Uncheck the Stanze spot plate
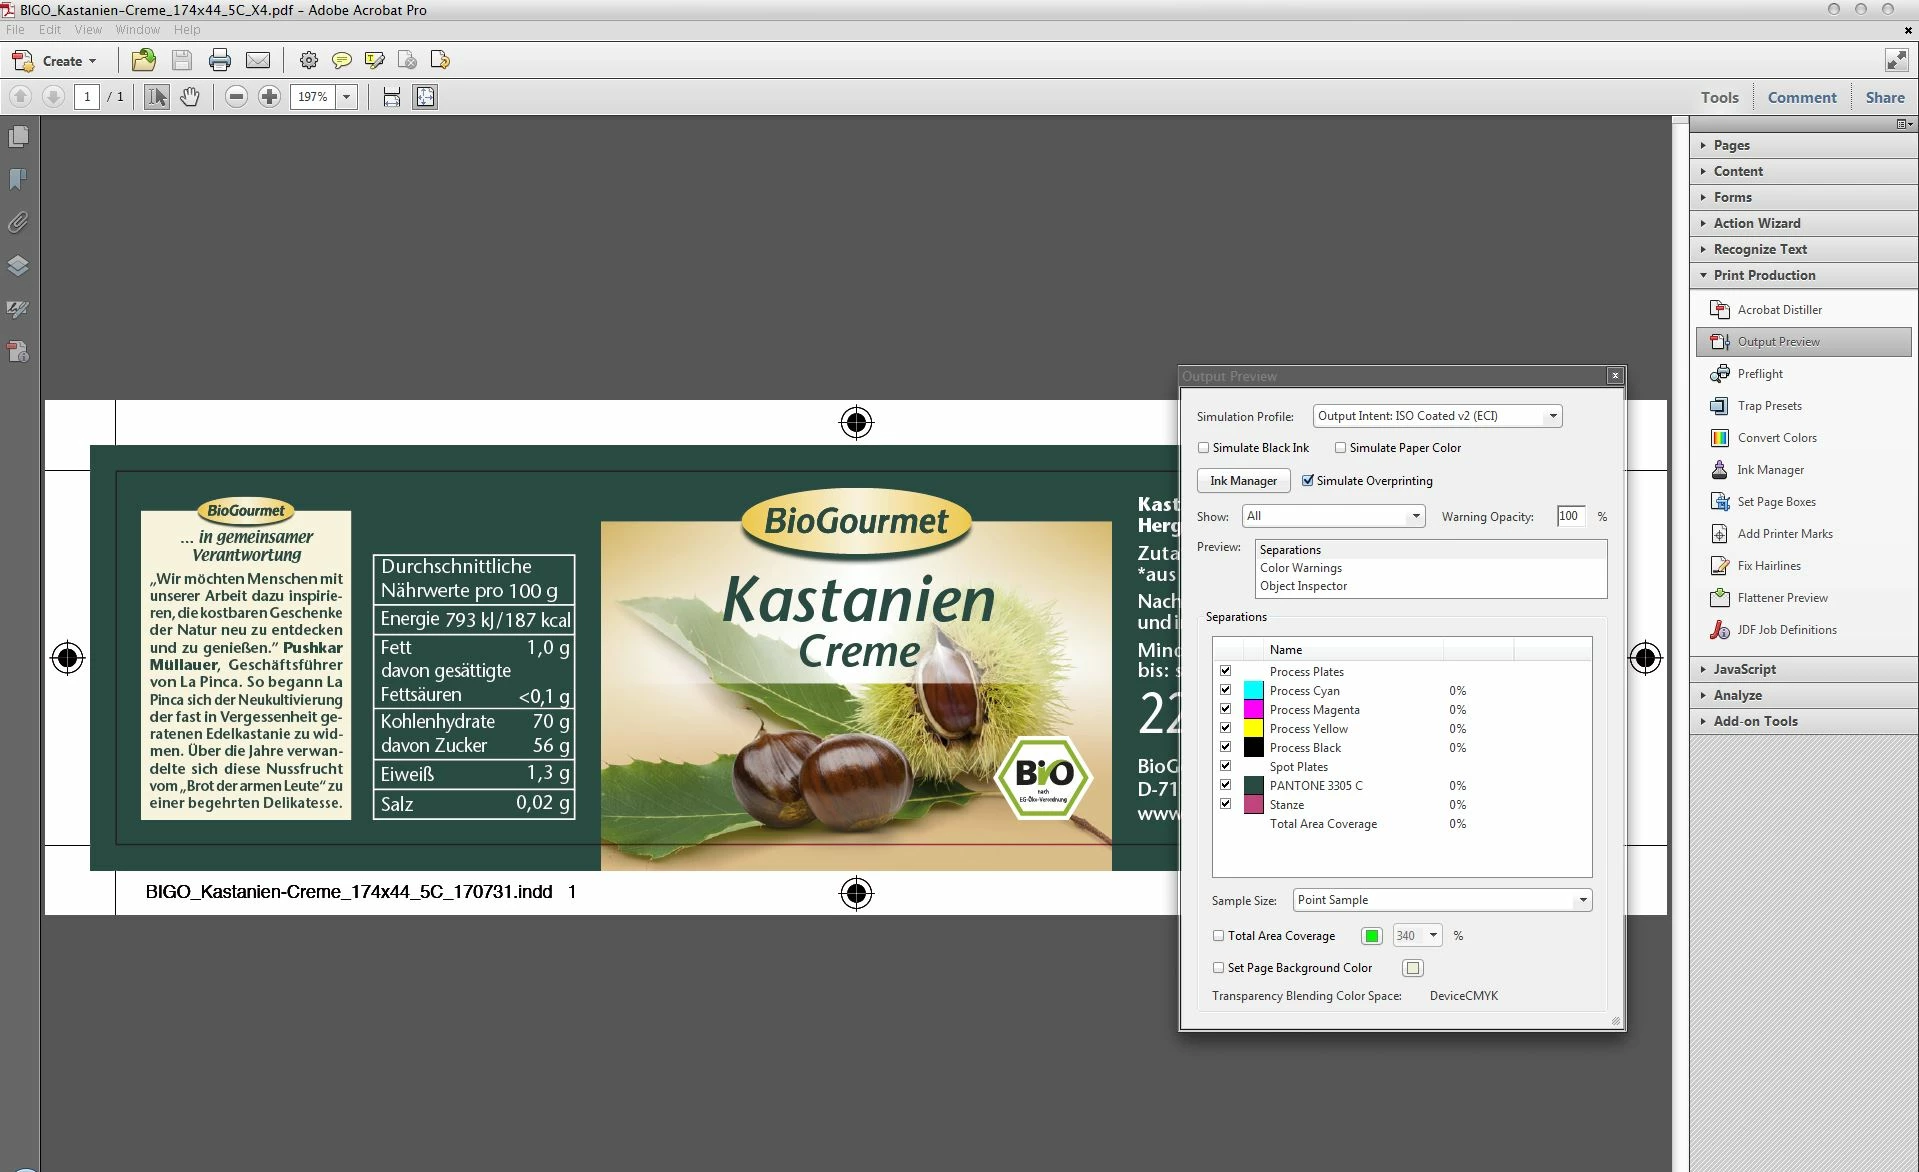 pyautogui.click(x=1225, y=804)
